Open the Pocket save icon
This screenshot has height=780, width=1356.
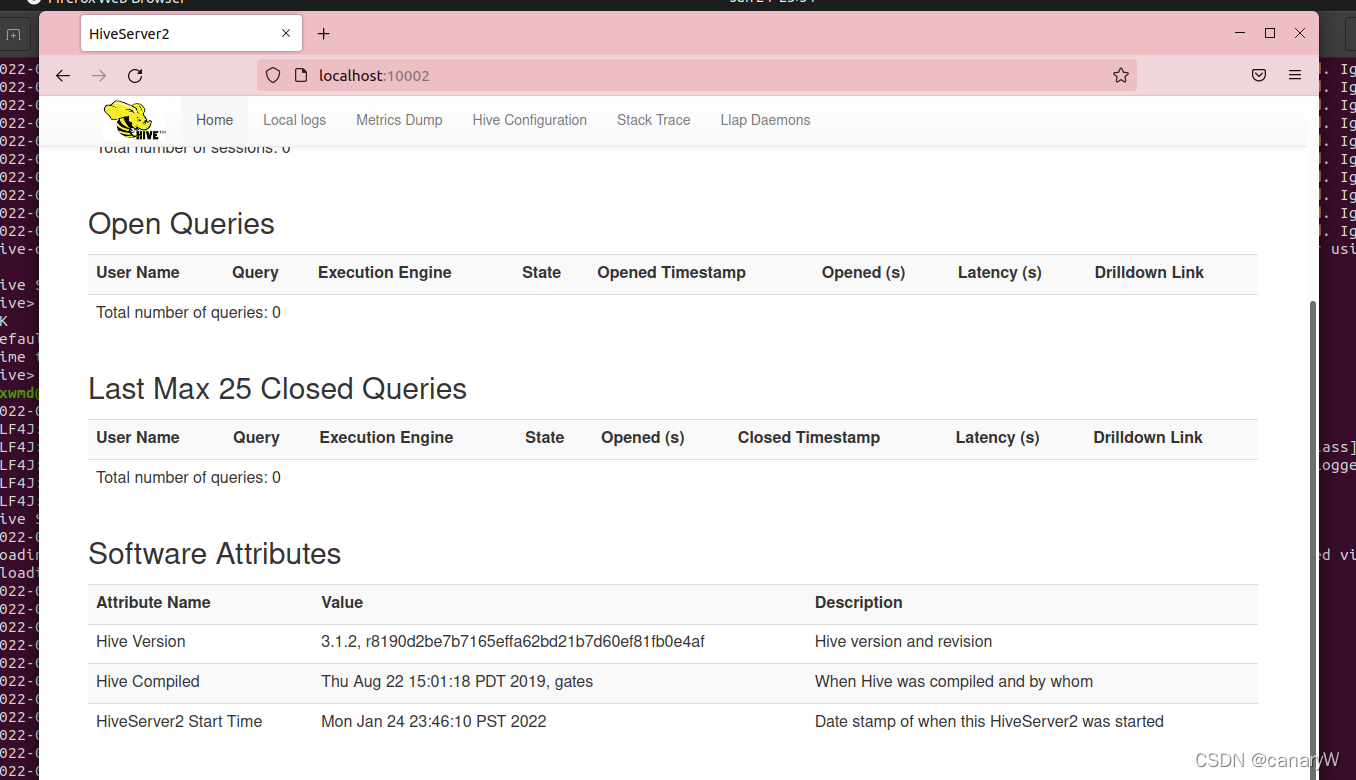pos(1260,75)
